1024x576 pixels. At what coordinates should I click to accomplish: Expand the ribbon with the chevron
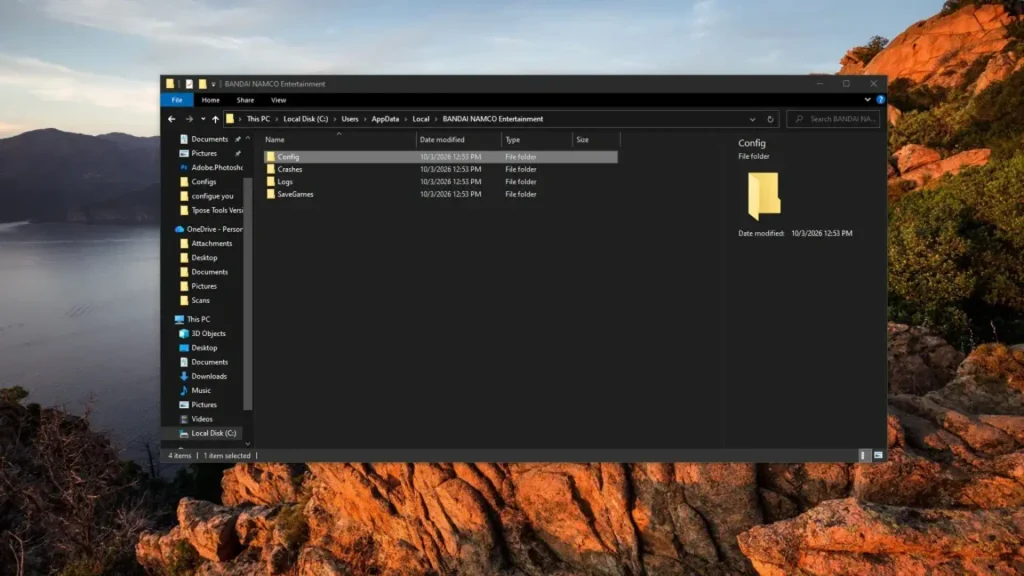pyautogui.click(x=867, y=100)
